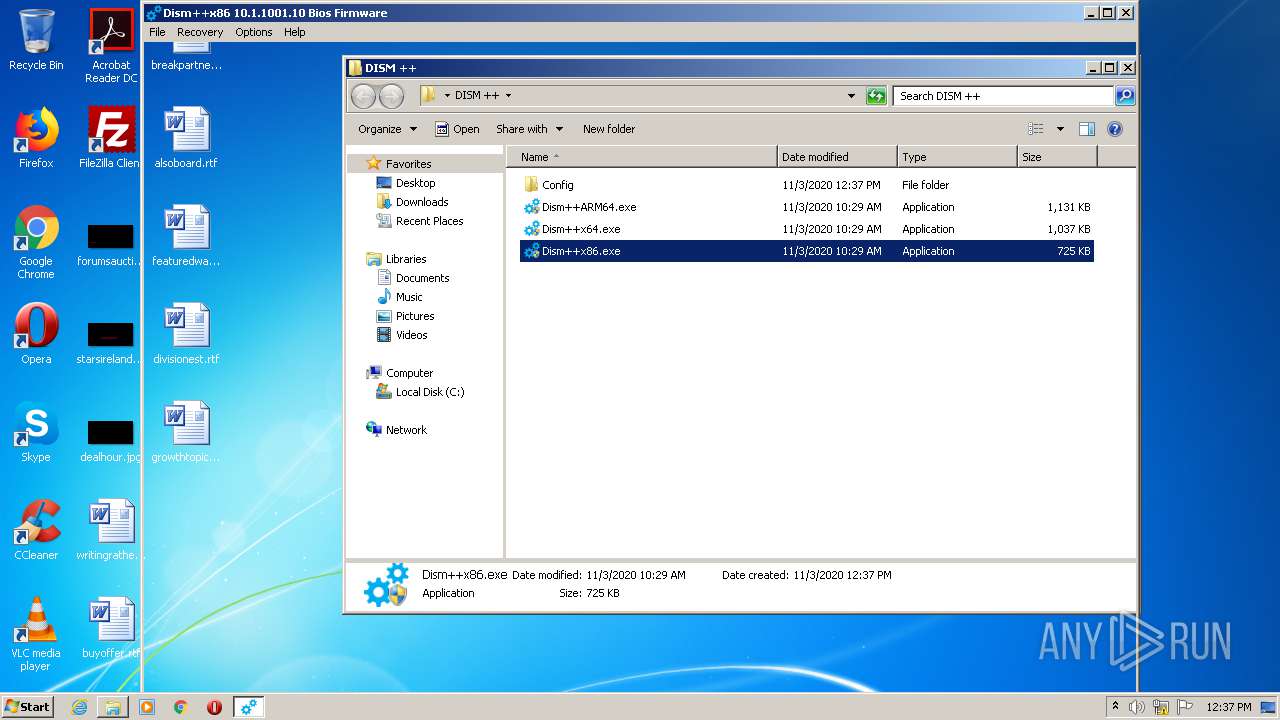Viewport: 1280px width, 720px height.
Task: Open Explorer help question-mark button
Action: (1115, 129)
